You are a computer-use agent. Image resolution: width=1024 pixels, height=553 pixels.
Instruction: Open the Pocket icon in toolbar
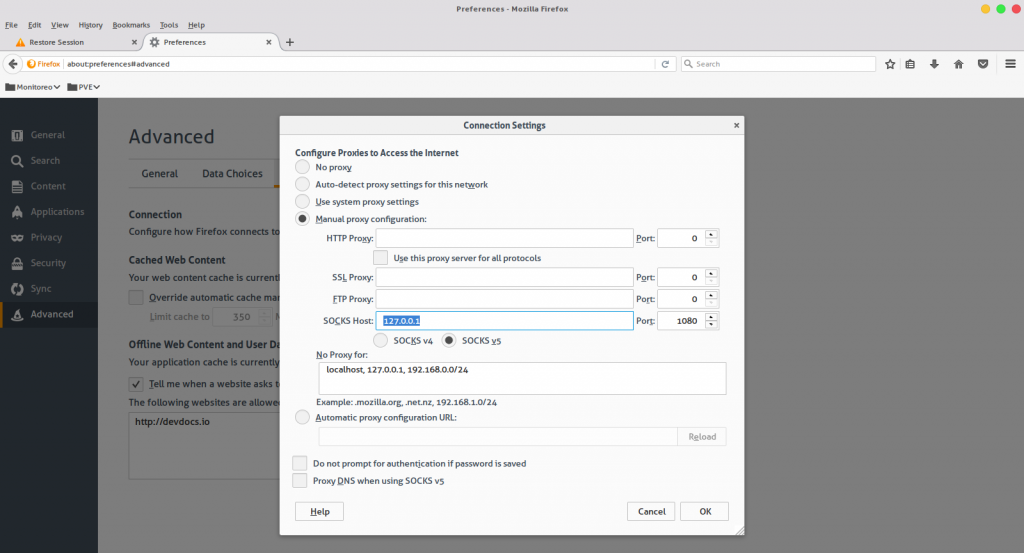[x=983, y=64]
